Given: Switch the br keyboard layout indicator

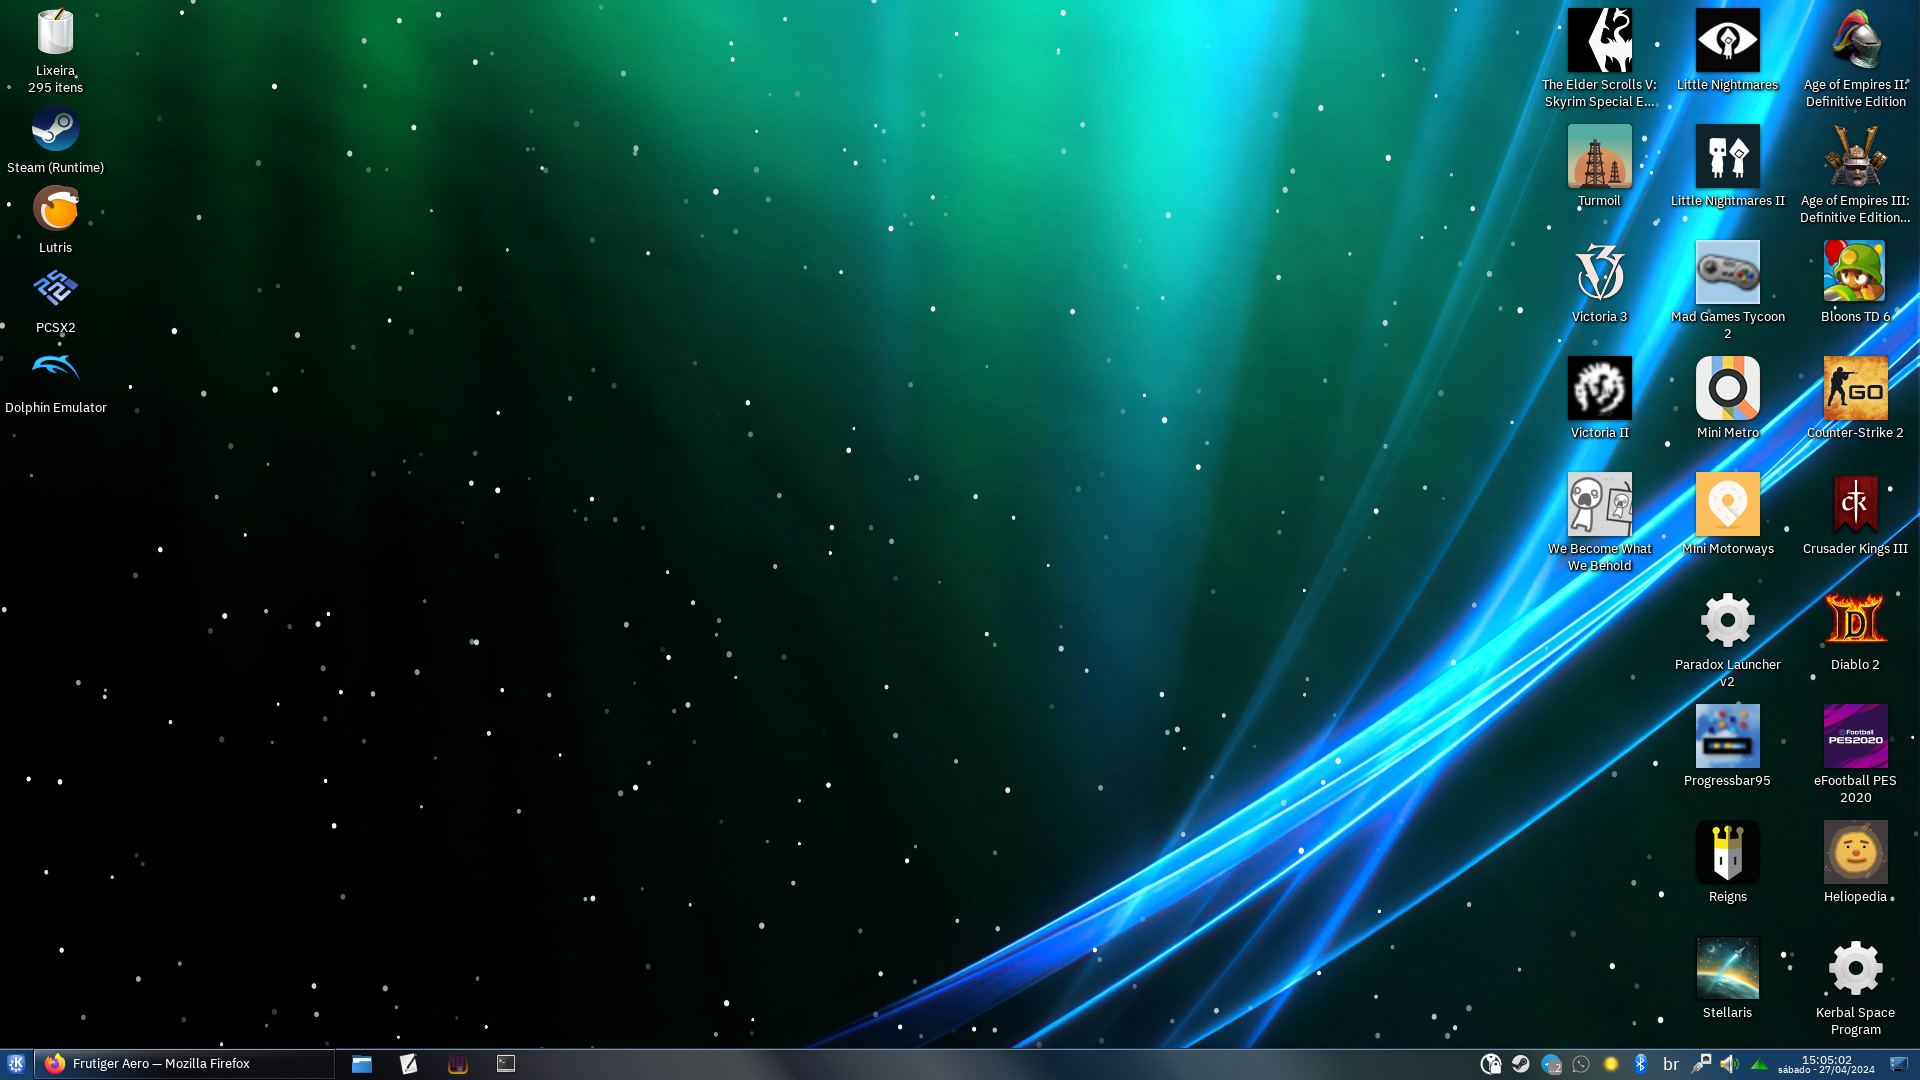Looking at the screenshot, I should point(1670,1064).
